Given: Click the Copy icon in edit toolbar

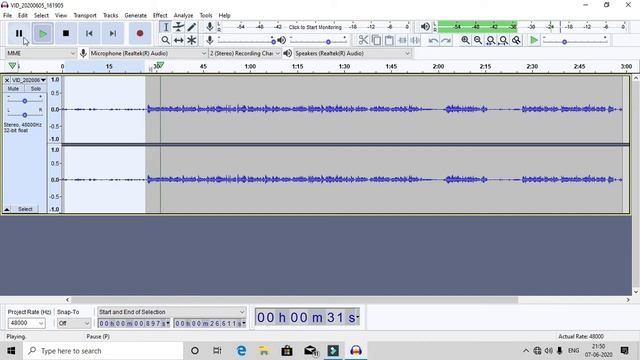Looking at the screenshot, I should point(376,40).
